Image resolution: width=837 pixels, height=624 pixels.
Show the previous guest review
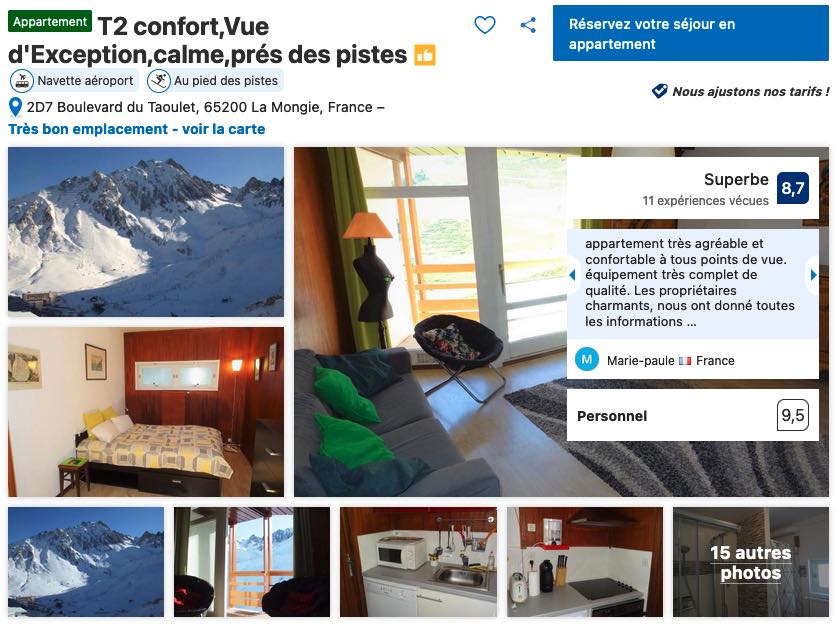coord(572,275)
